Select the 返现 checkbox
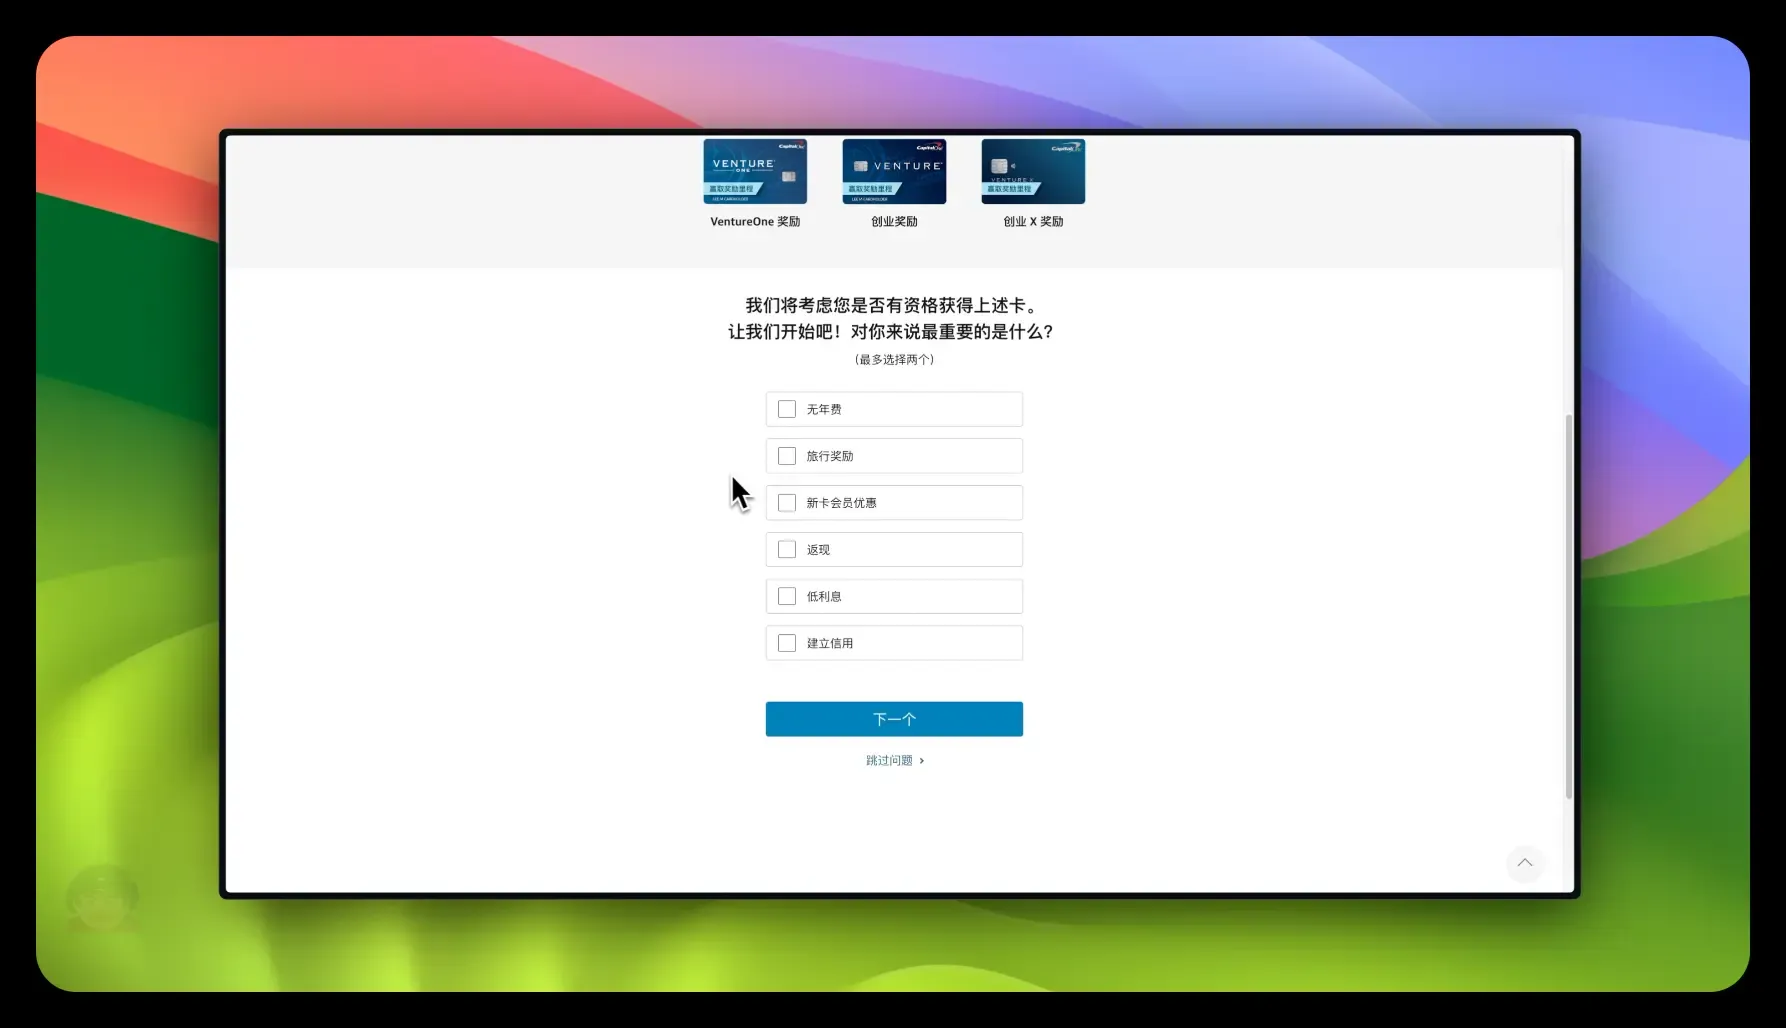 pos(787,550)
